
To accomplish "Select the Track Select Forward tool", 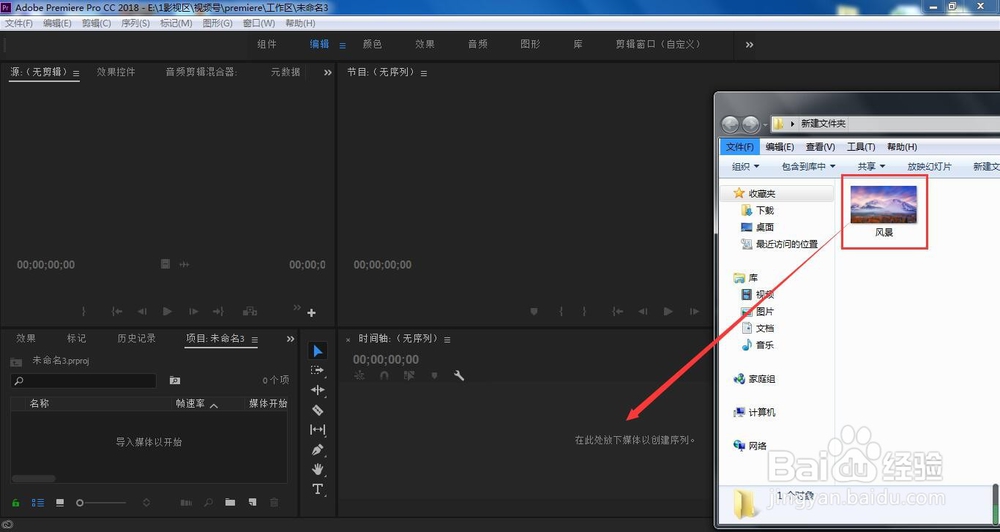I will (318, 370).
